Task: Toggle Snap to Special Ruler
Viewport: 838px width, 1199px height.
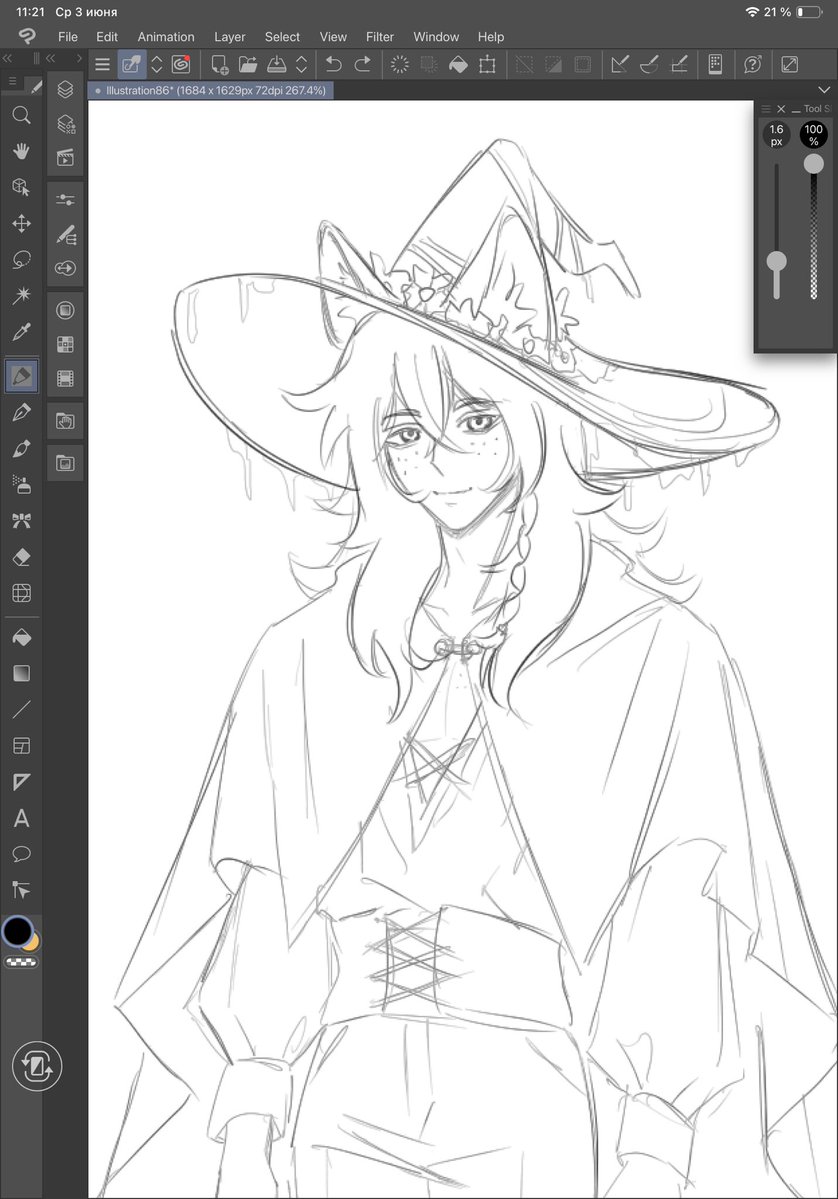Action: tap(649, 64)
